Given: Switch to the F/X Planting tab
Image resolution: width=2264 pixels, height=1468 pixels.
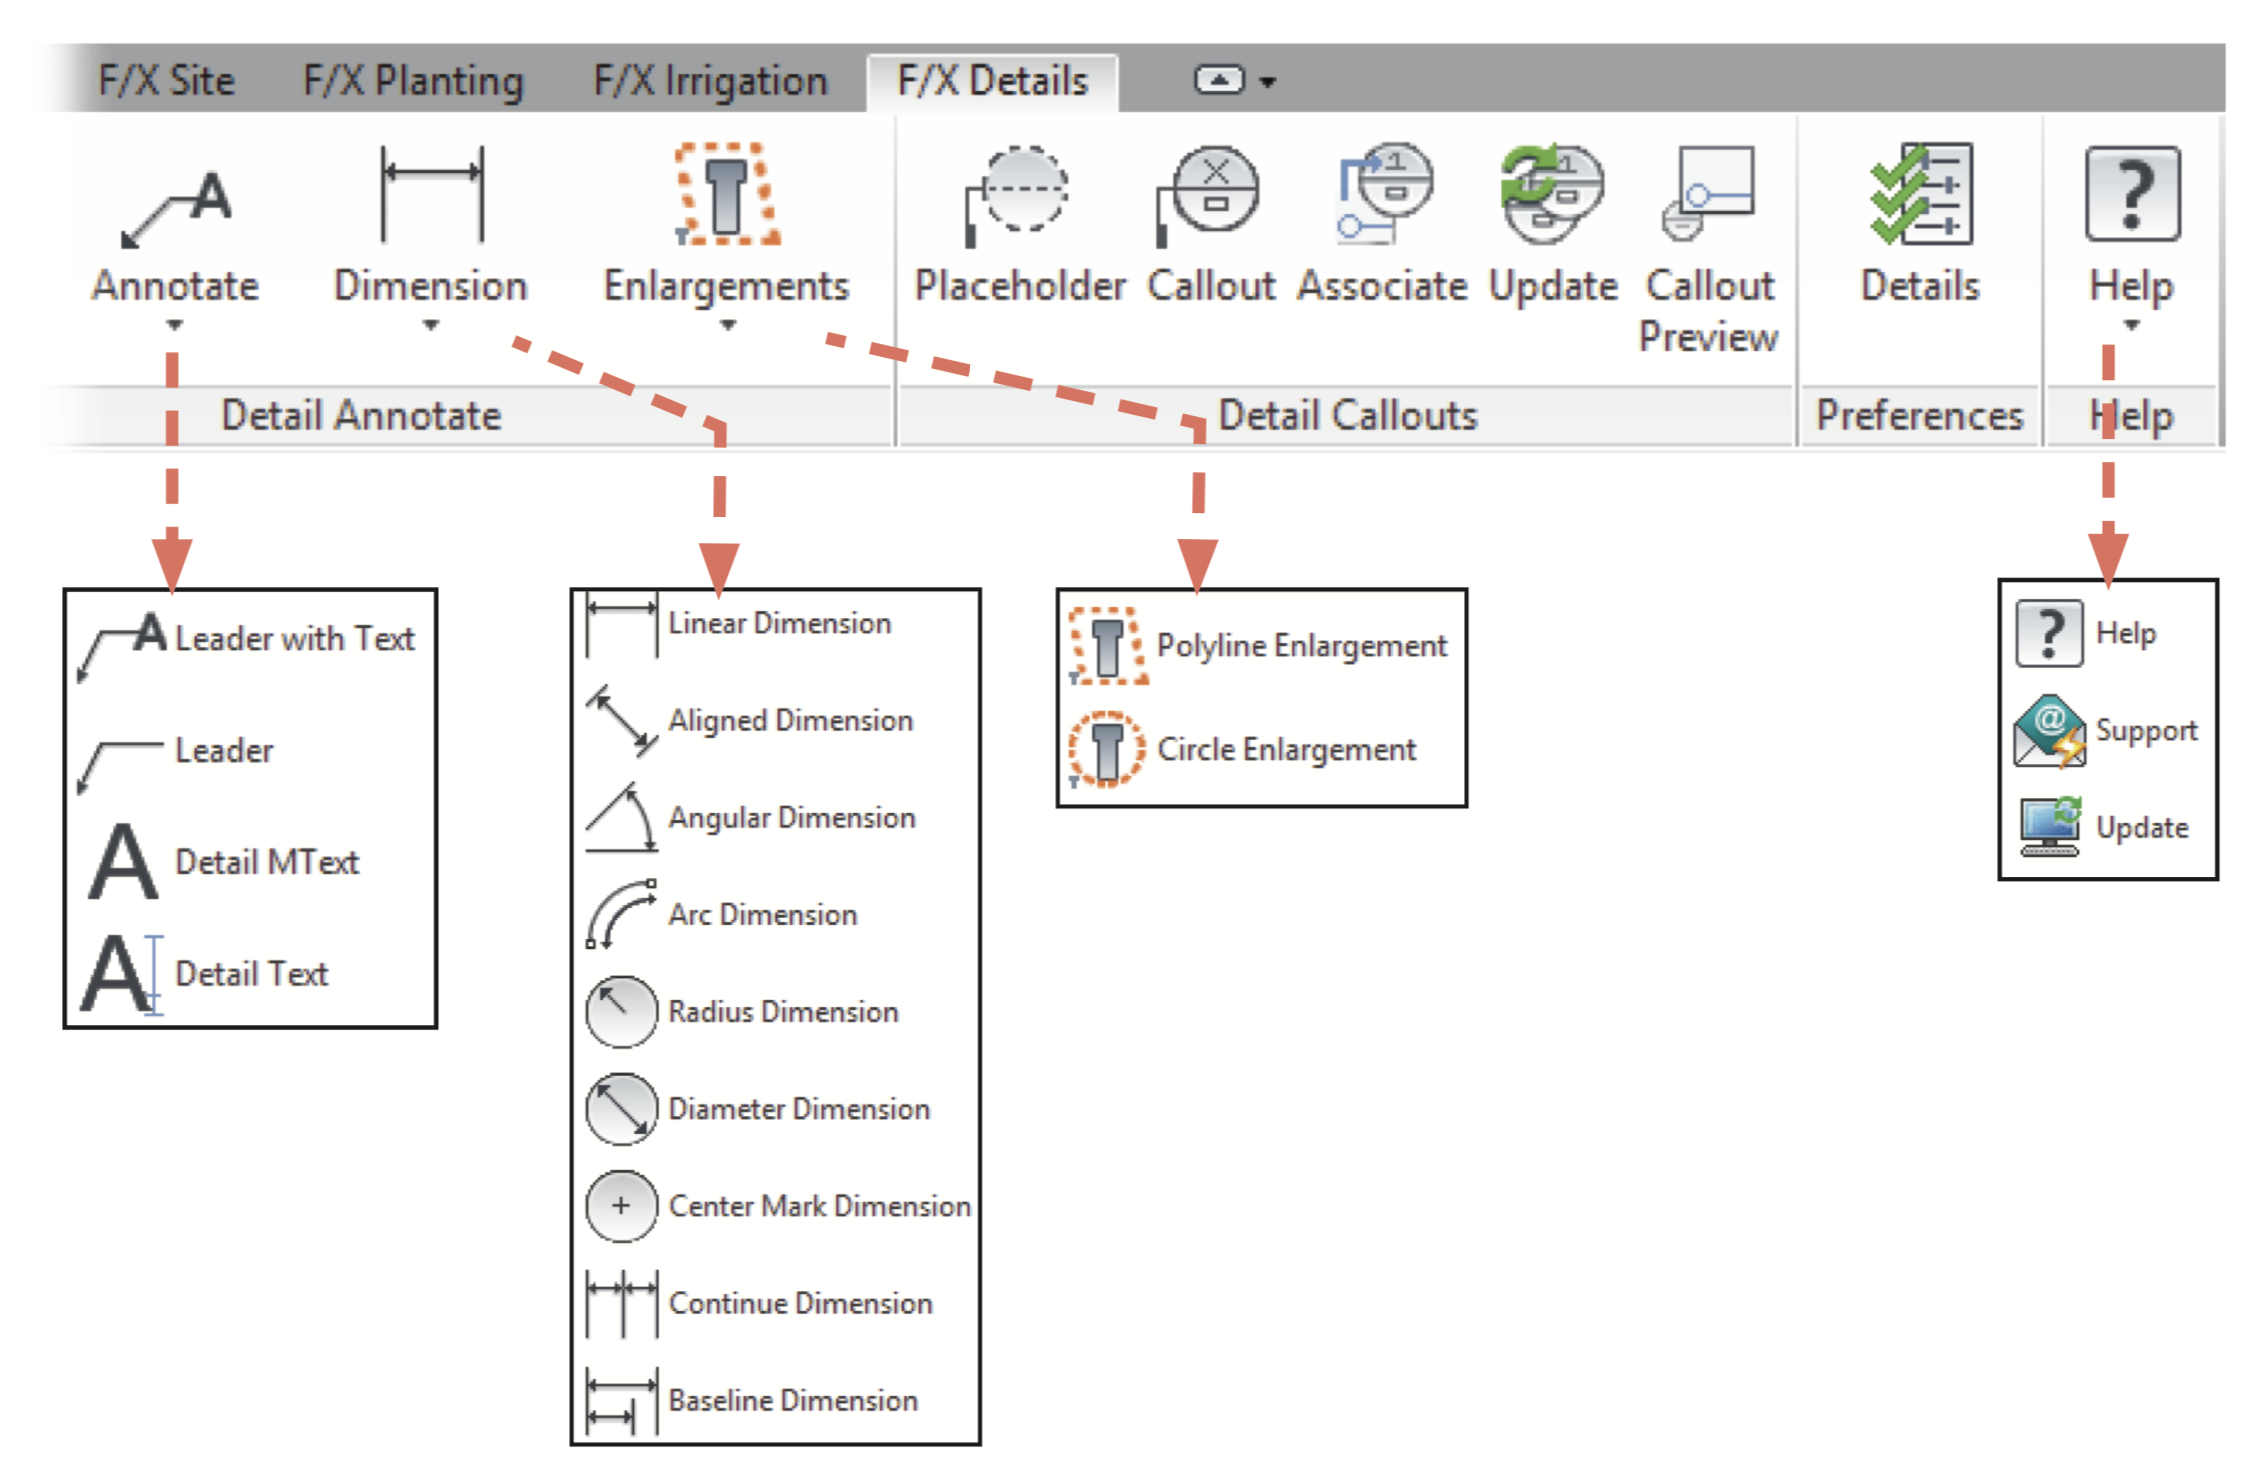Looking at the screenshot, I should [x=413, y=82].
